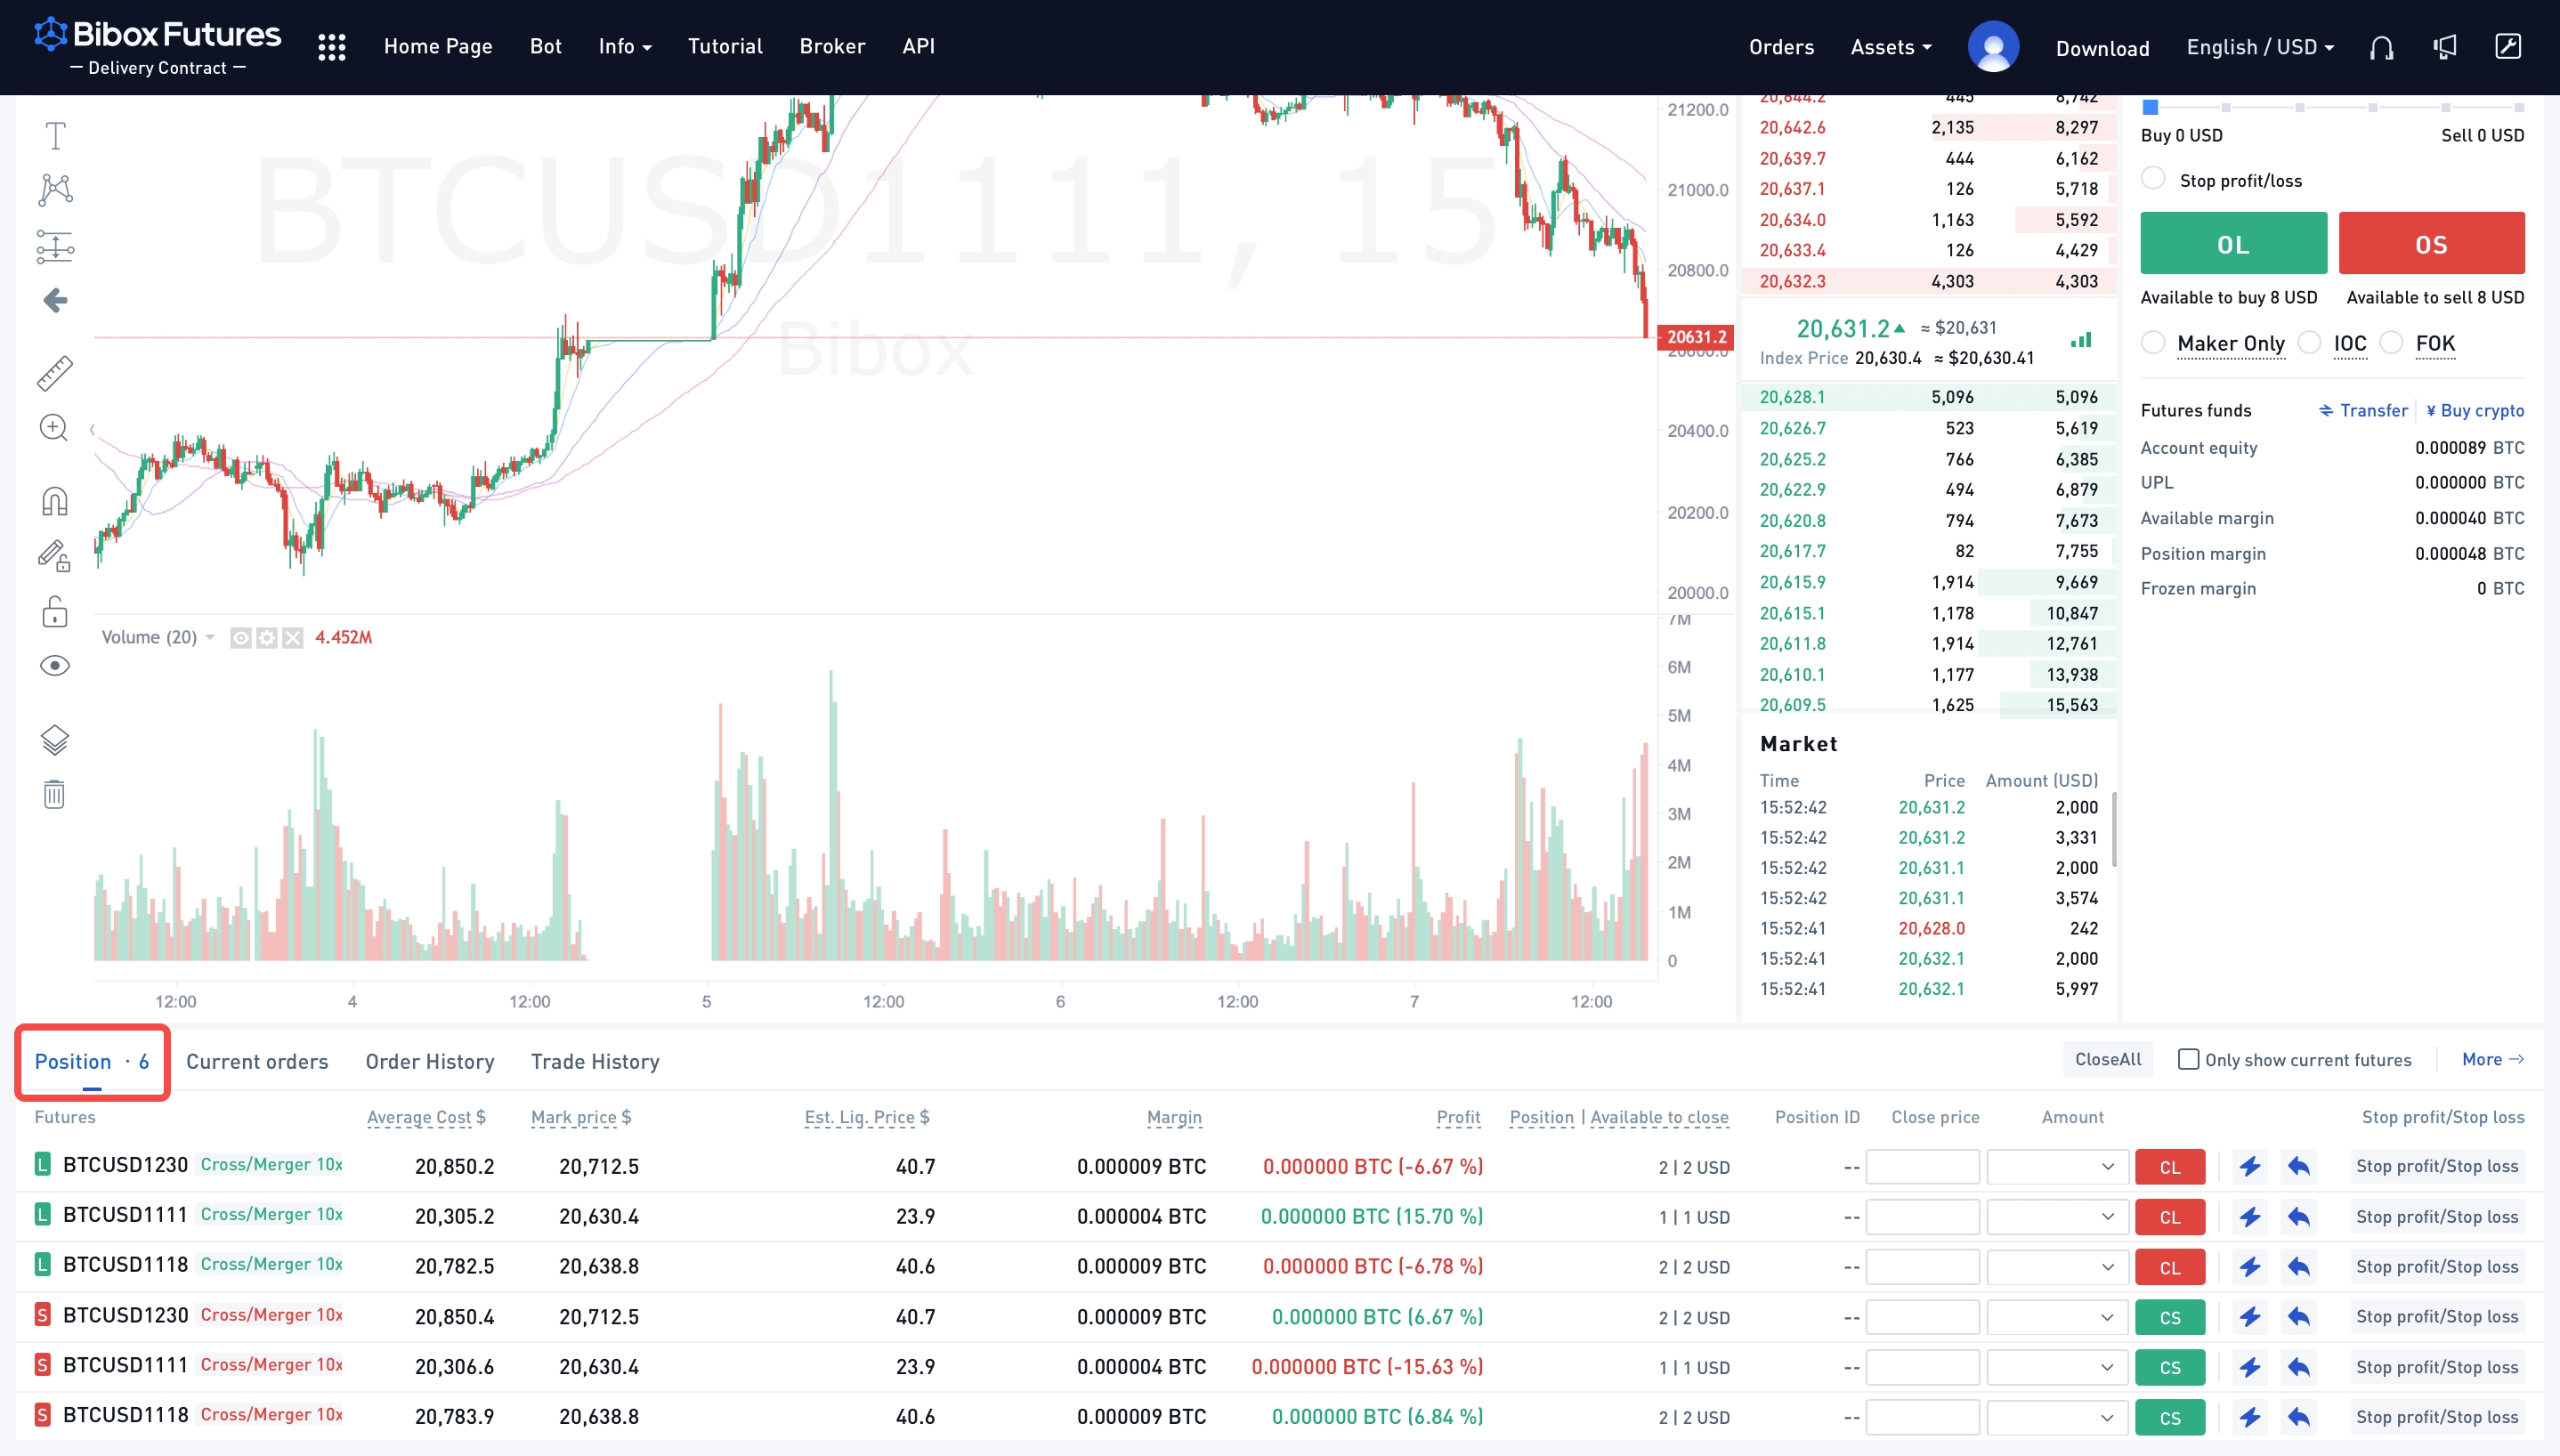Select the ruler measure tool
The height and width of the screenshot is (1456, 2560).
[55, 373]
